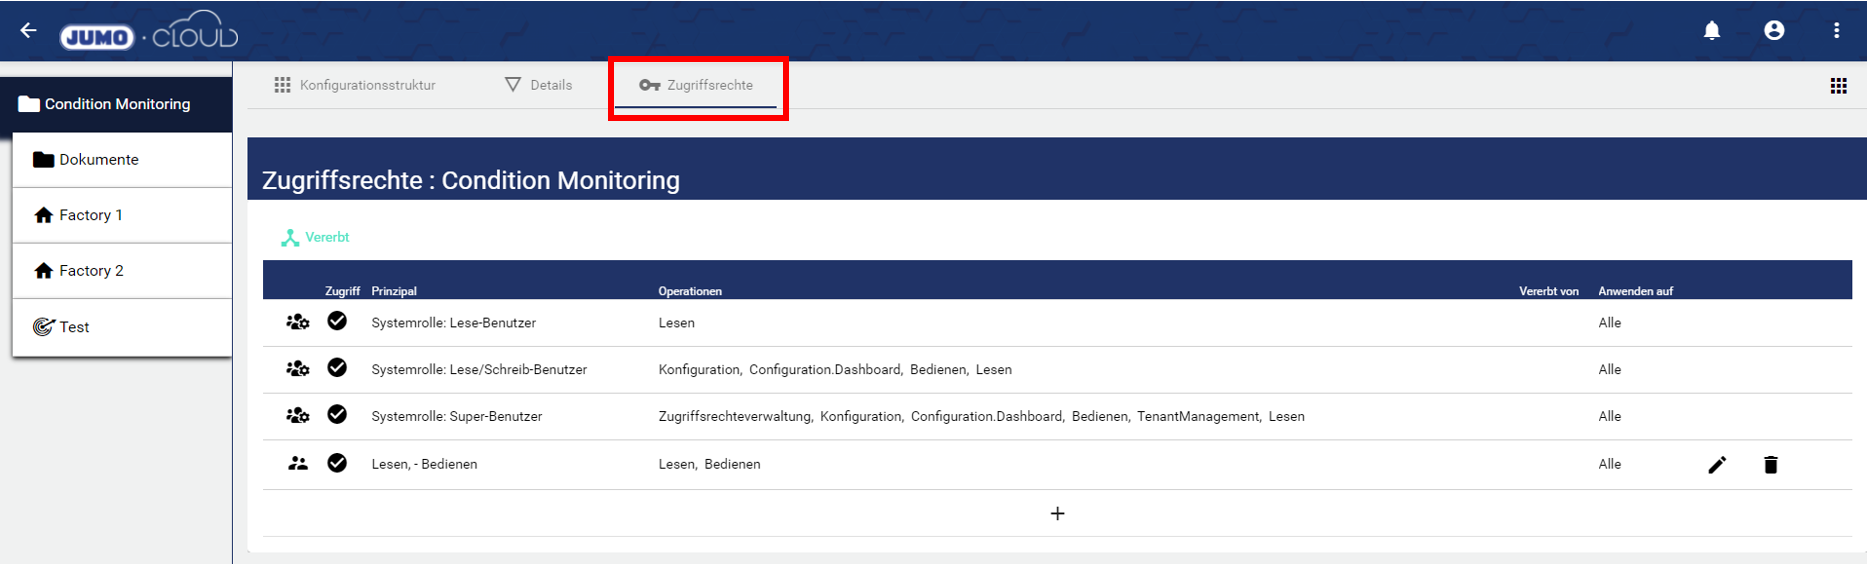Delete the Lesen, - Bedienen entry
1867x564 pixels.
click(1771, 465)
